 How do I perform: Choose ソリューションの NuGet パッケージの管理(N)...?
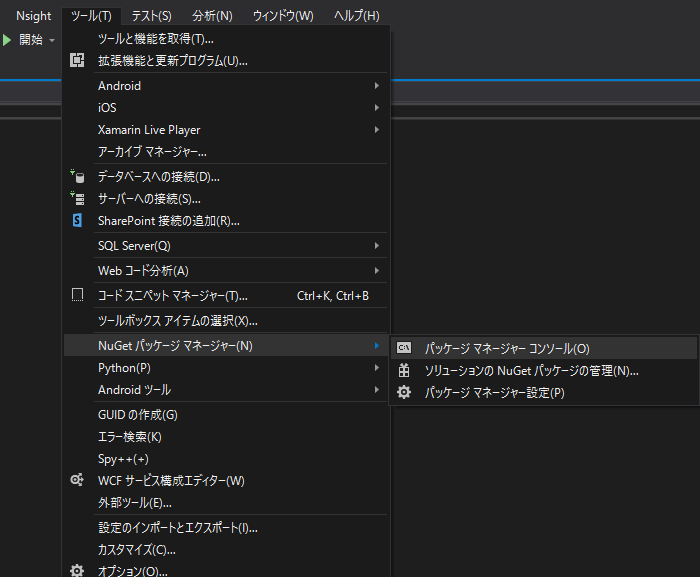(x=544, y=370)
